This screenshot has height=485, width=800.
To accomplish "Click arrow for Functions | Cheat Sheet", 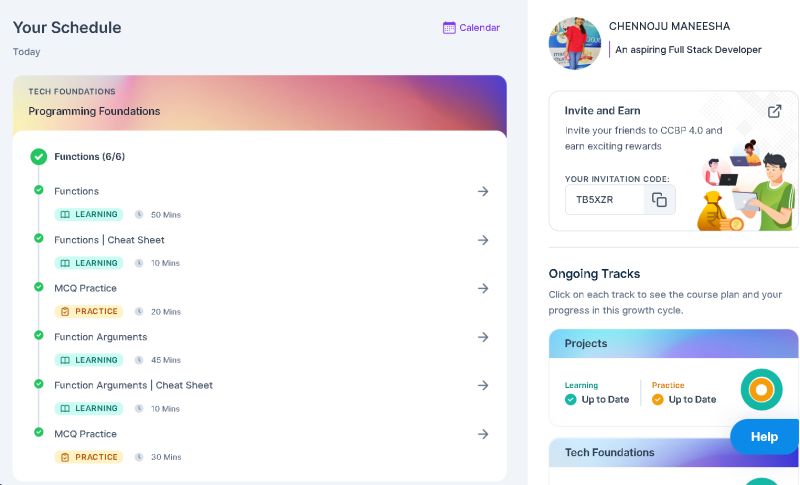I will point(483,240).
